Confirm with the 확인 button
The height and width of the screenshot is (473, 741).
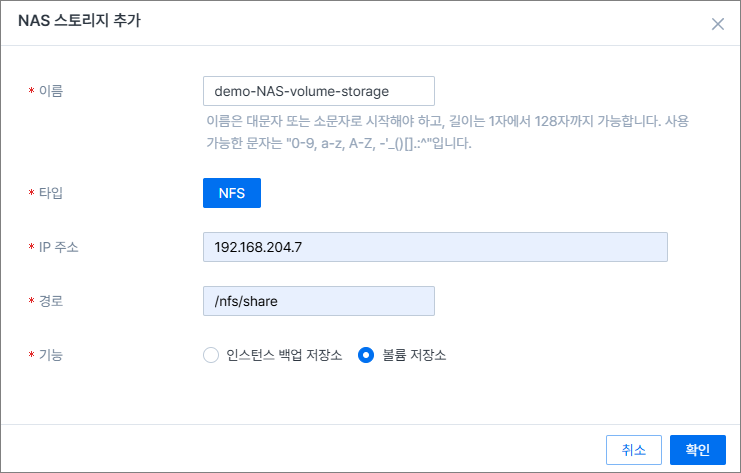697,450
